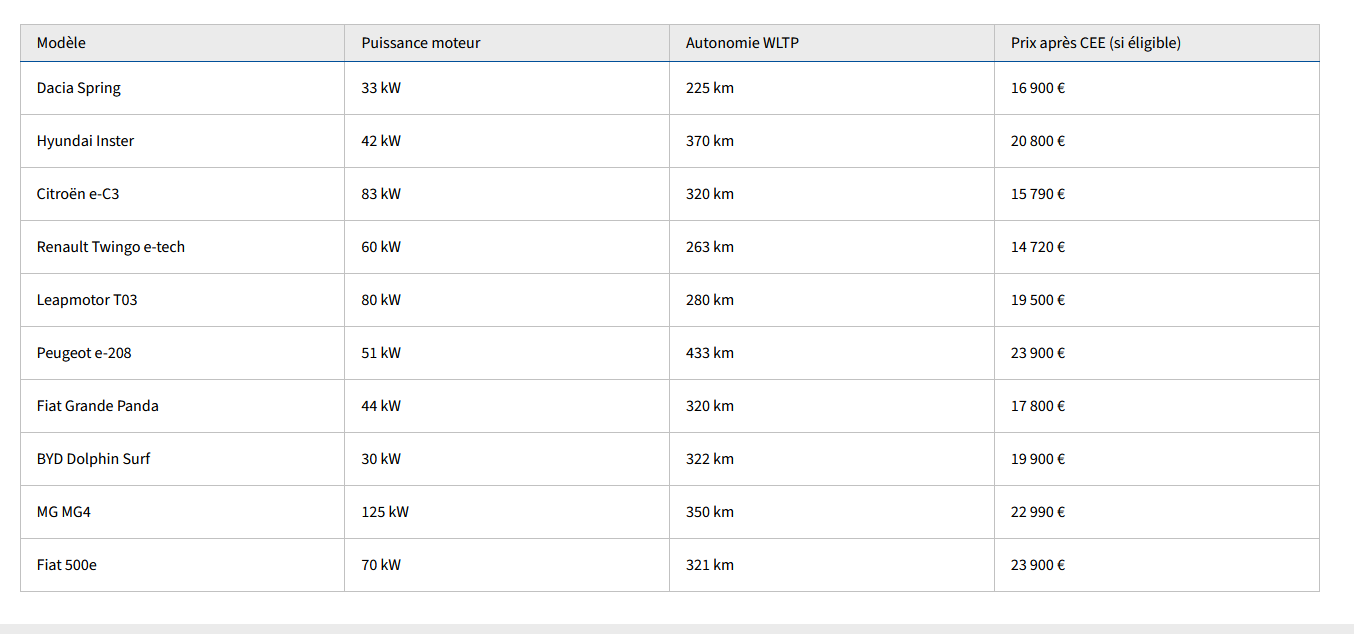Click the Modèle column header

(61, 43)
